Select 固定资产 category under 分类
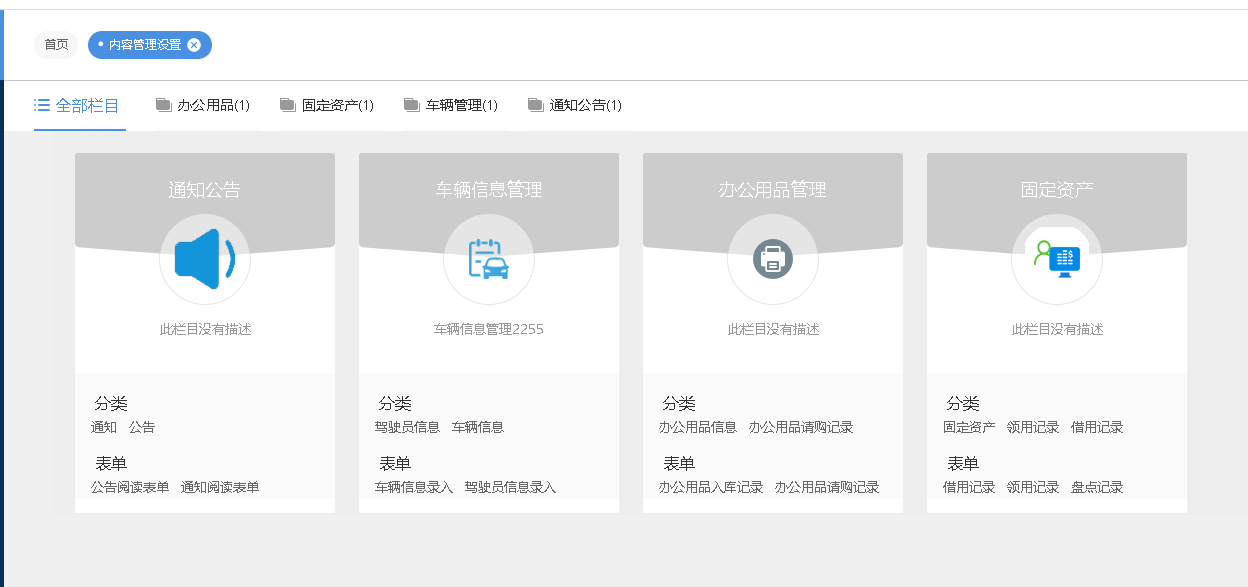The height and width of the screenshot is (587, 1248). pos(969,427)
